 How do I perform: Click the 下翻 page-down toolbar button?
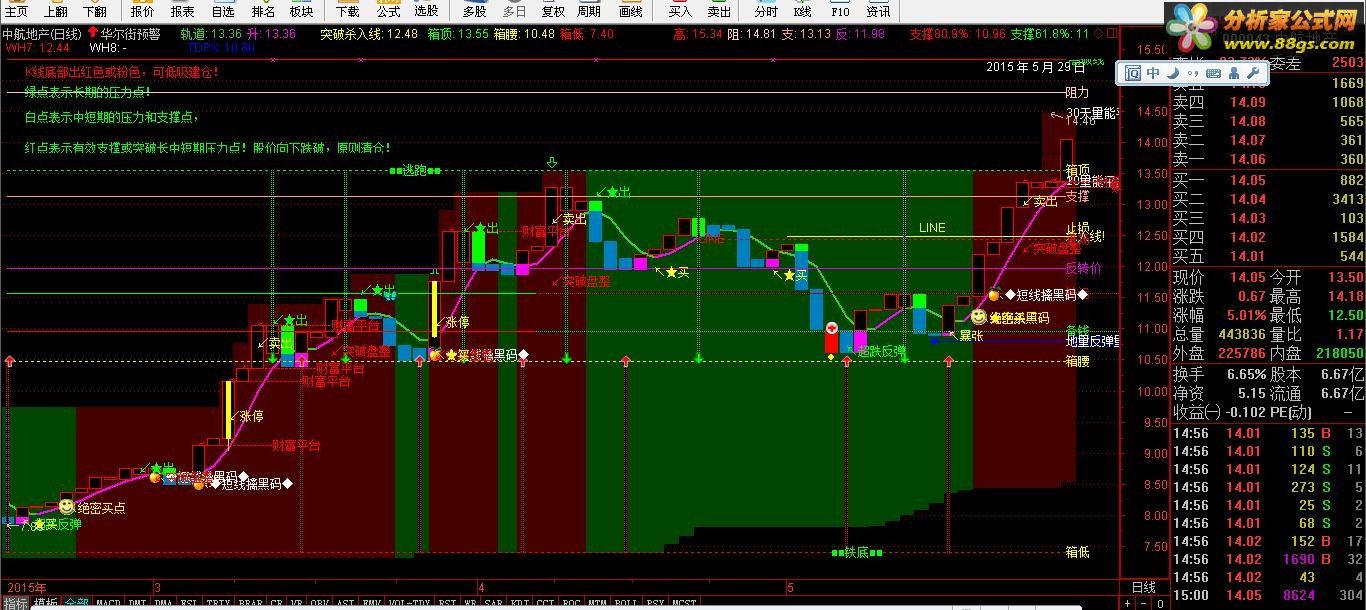click(94, 12)
